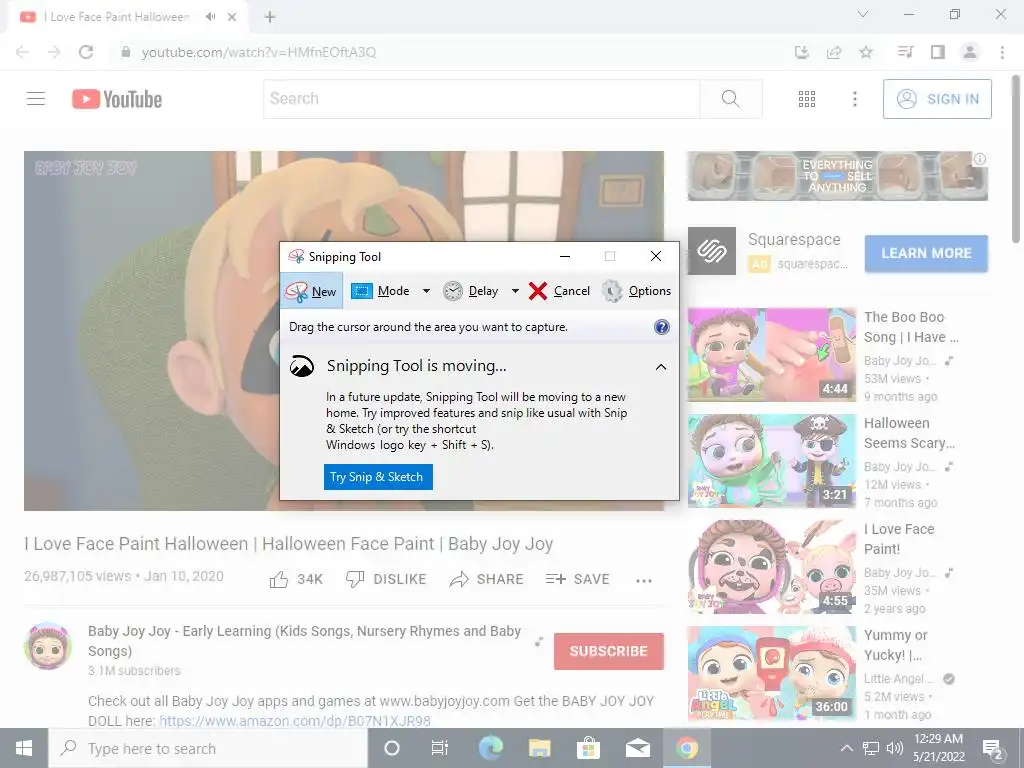
Task: Open volume control in system tray
Action: point(895,748)
